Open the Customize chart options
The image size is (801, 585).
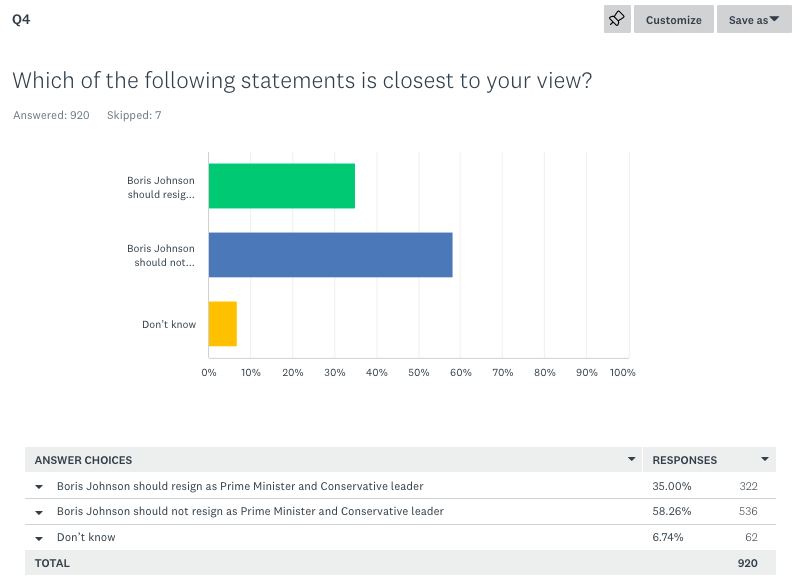[x=673, y=20]
